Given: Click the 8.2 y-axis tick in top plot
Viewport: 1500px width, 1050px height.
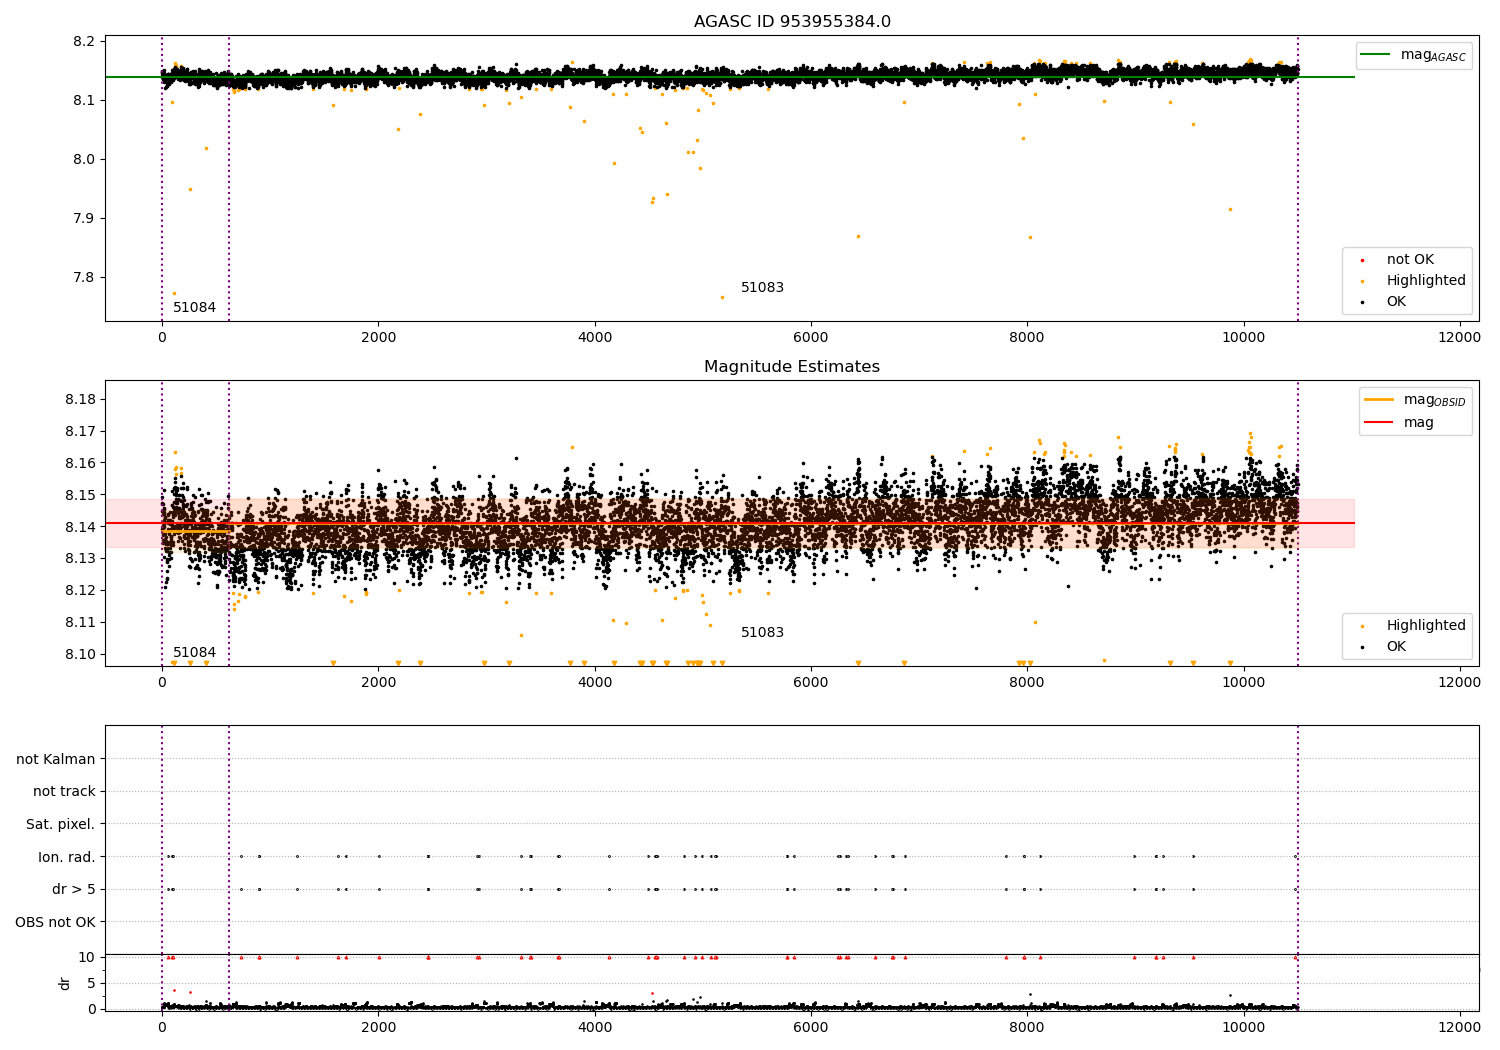Looking at the screenshot, I should (85, 42).
